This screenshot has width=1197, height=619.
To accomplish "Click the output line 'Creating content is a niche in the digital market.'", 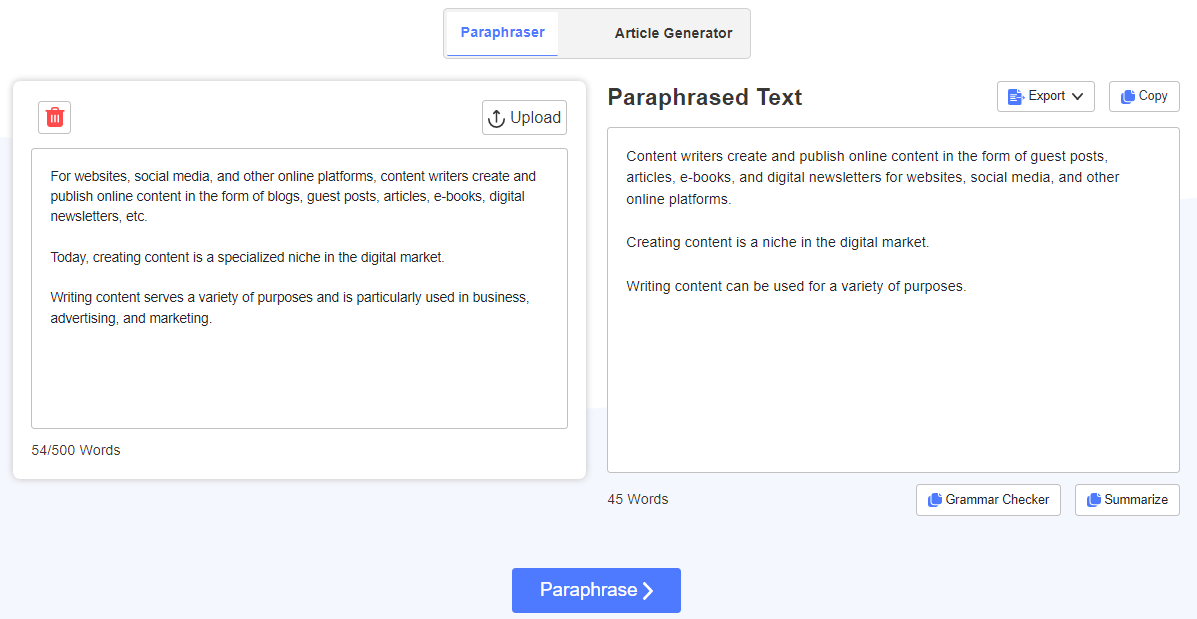I will point(778,243).
